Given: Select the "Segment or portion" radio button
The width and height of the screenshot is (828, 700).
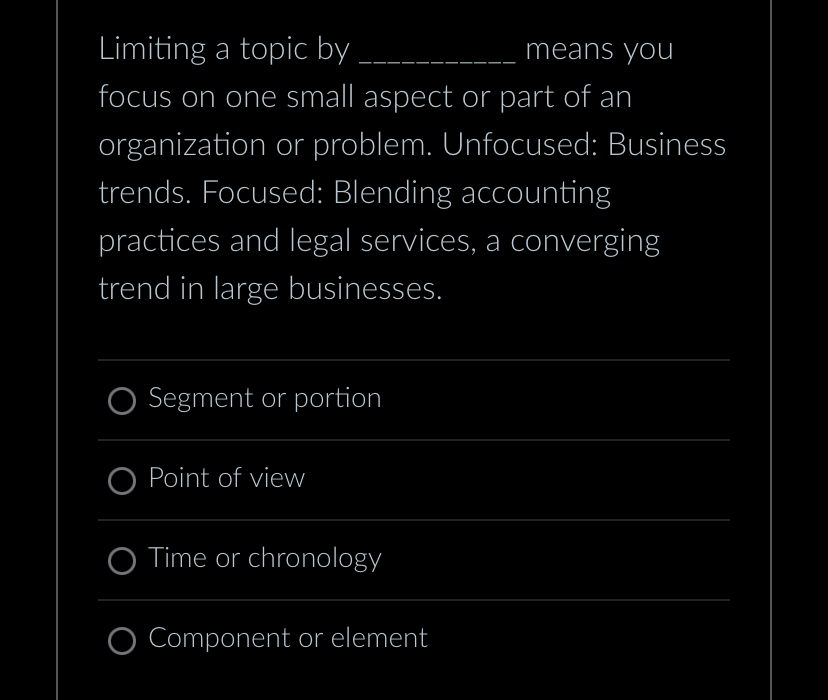Looking at the screenshot, I should 122,401.
